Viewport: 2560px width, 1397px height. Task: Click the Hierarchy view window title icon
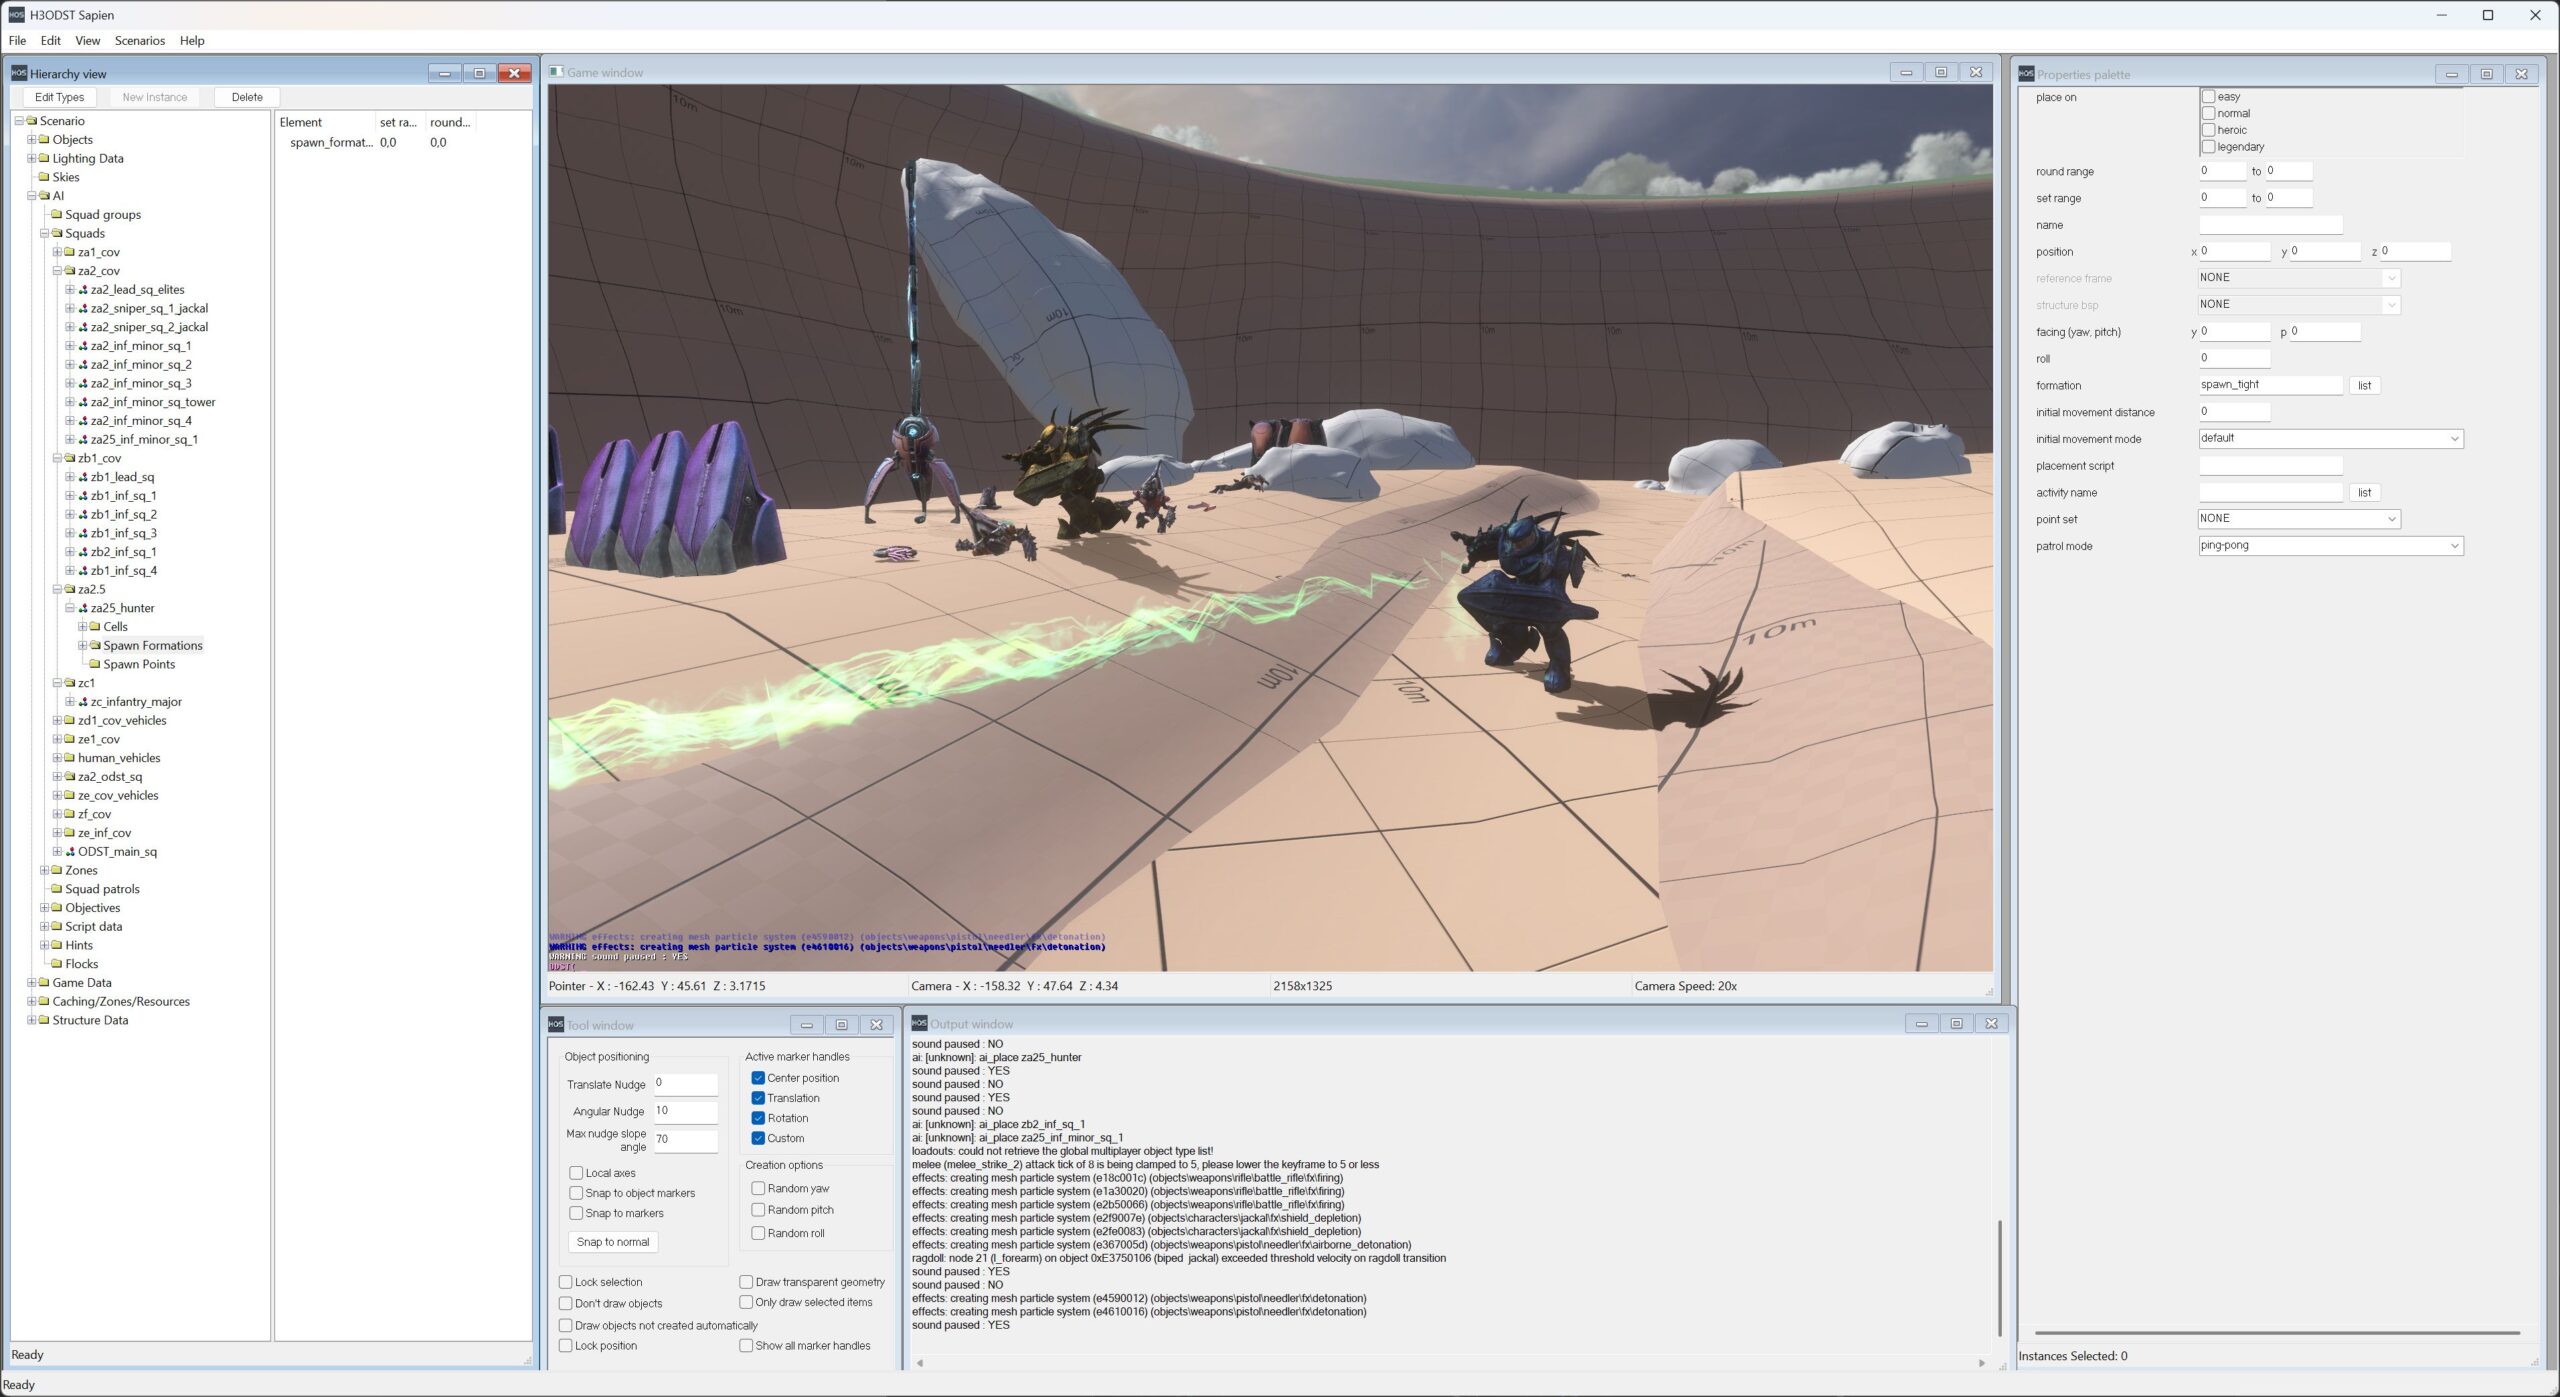[18, 73]
